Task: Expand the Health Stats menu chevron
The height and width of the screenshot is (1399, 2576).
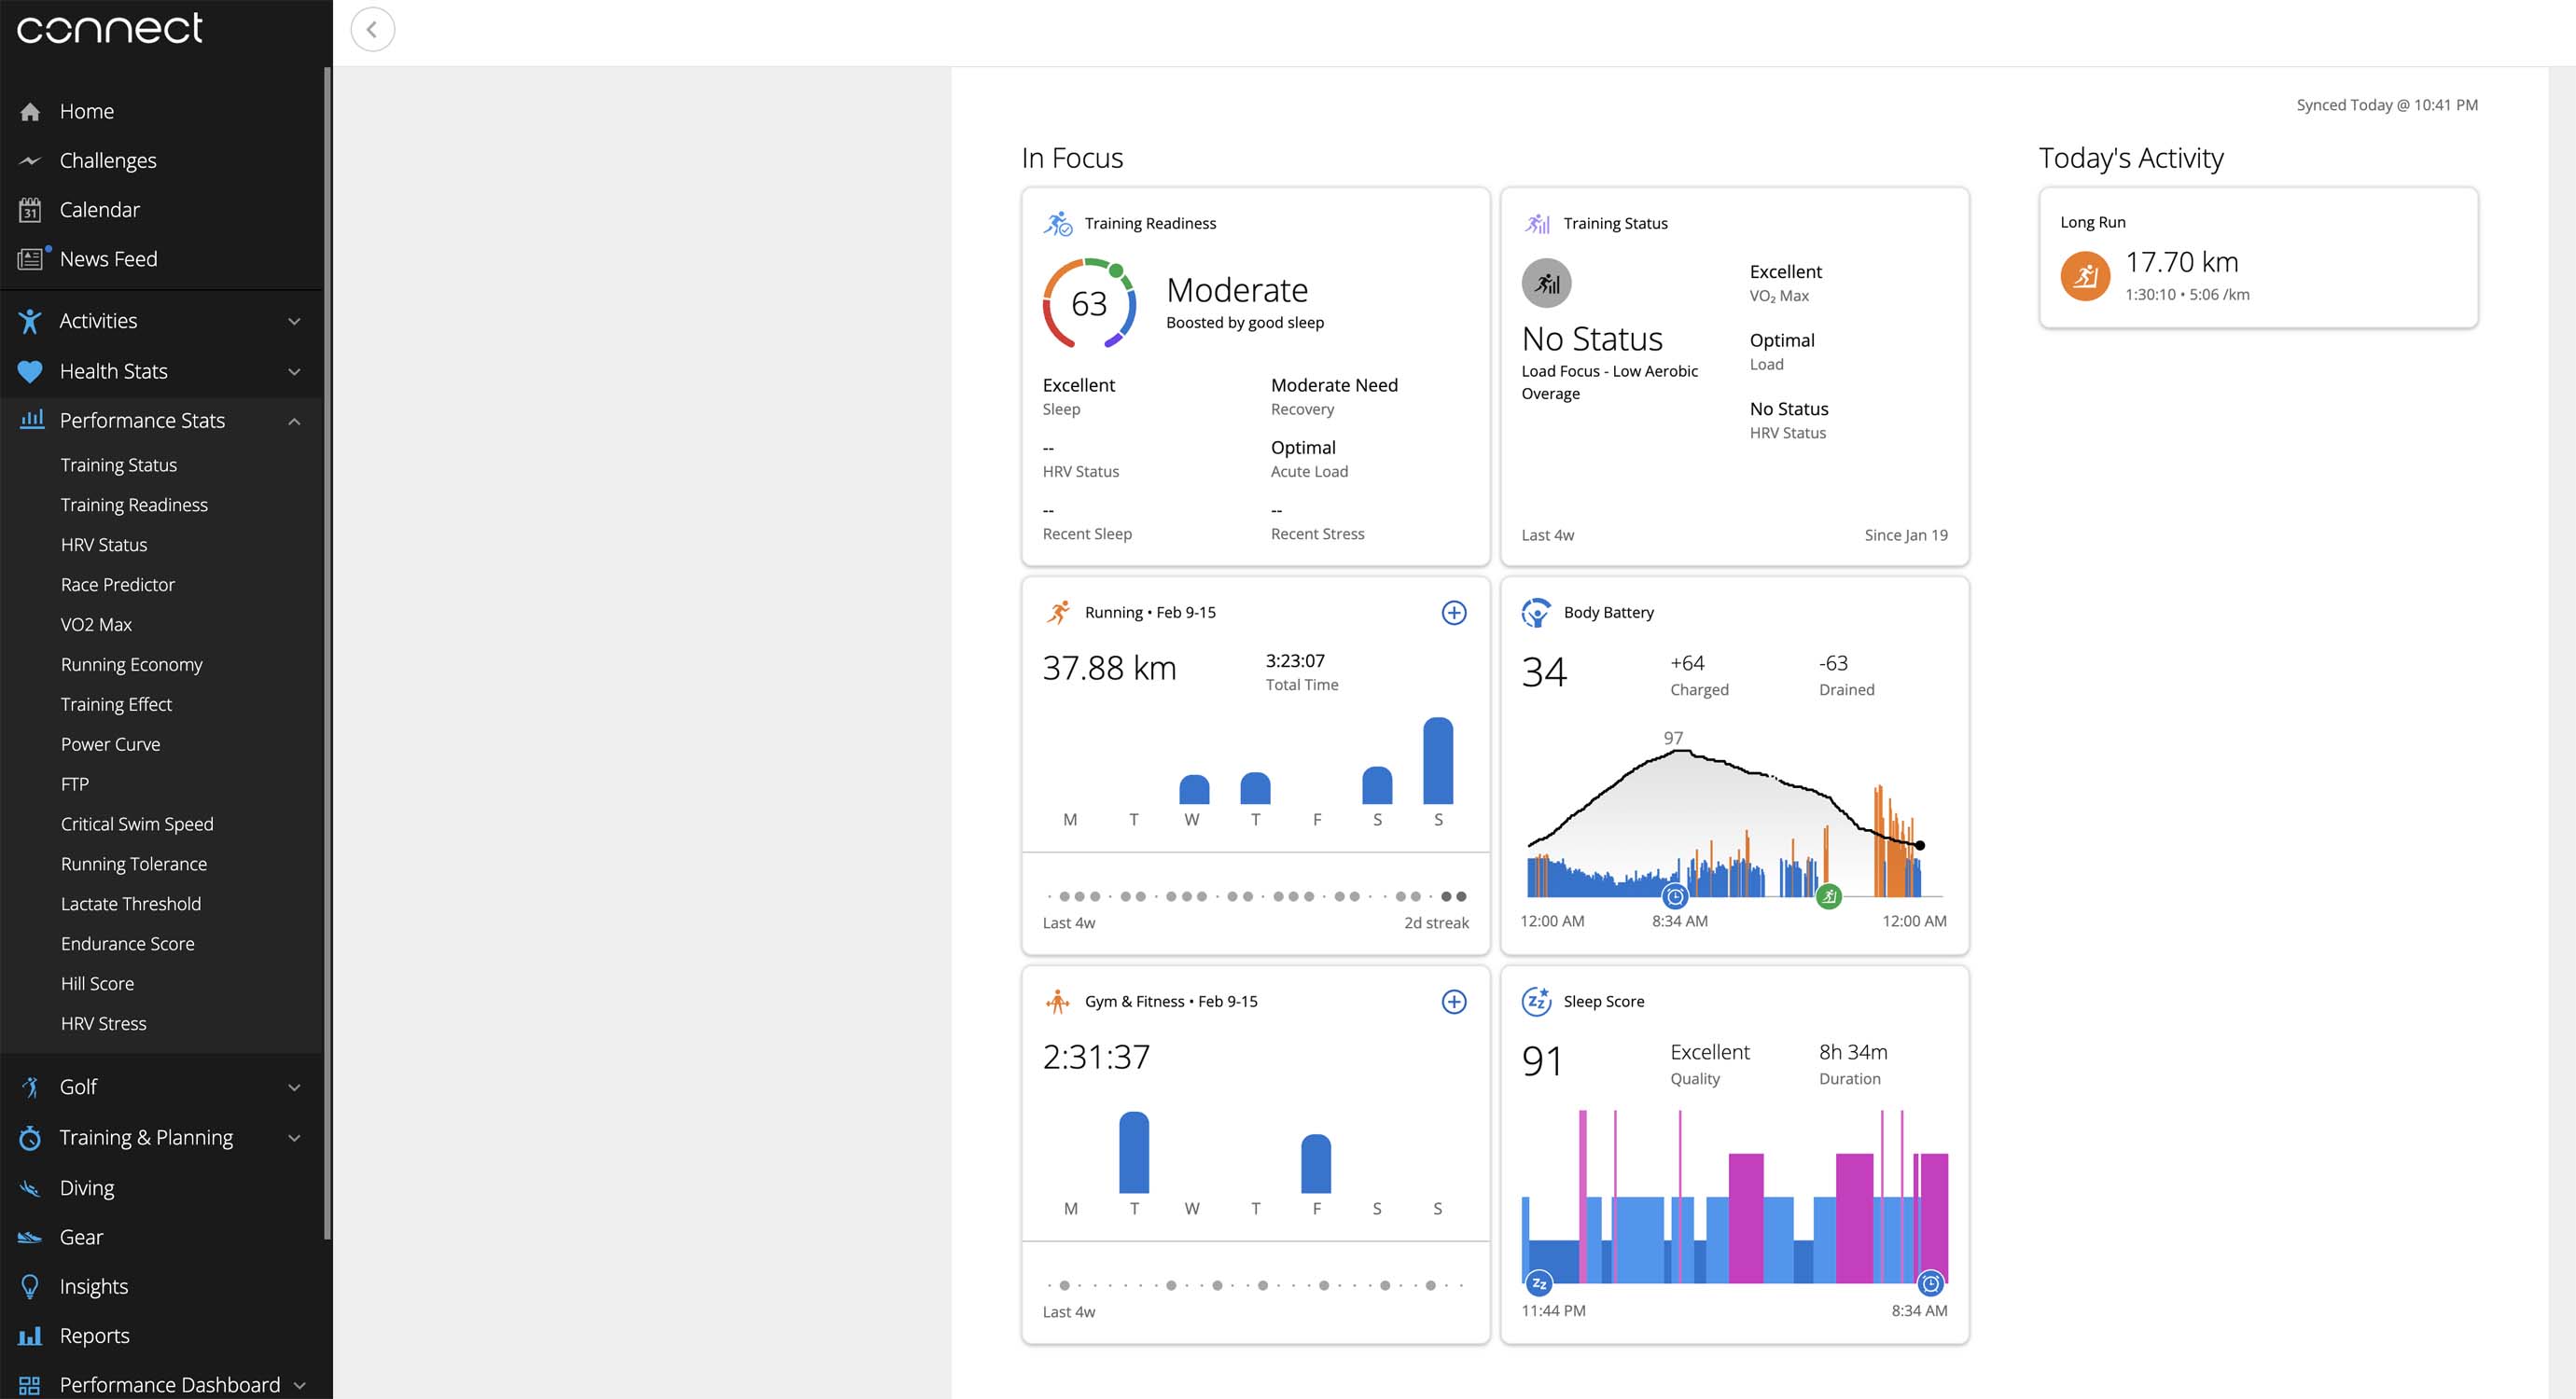Action: (x=294, y=372)
